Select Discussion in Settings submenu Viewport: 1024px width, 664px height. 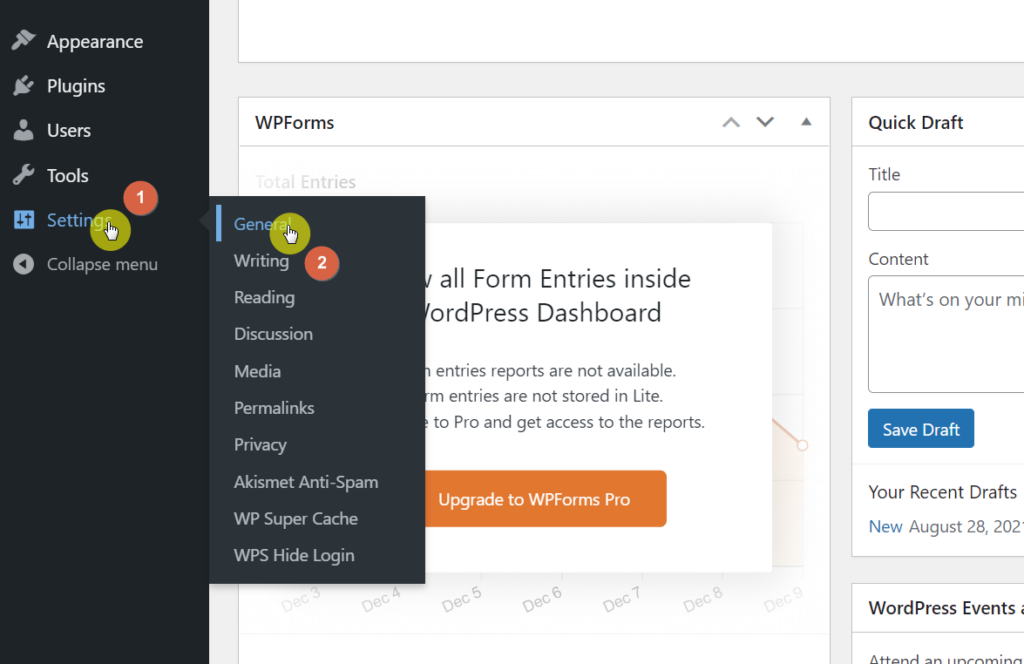[273, 334]
